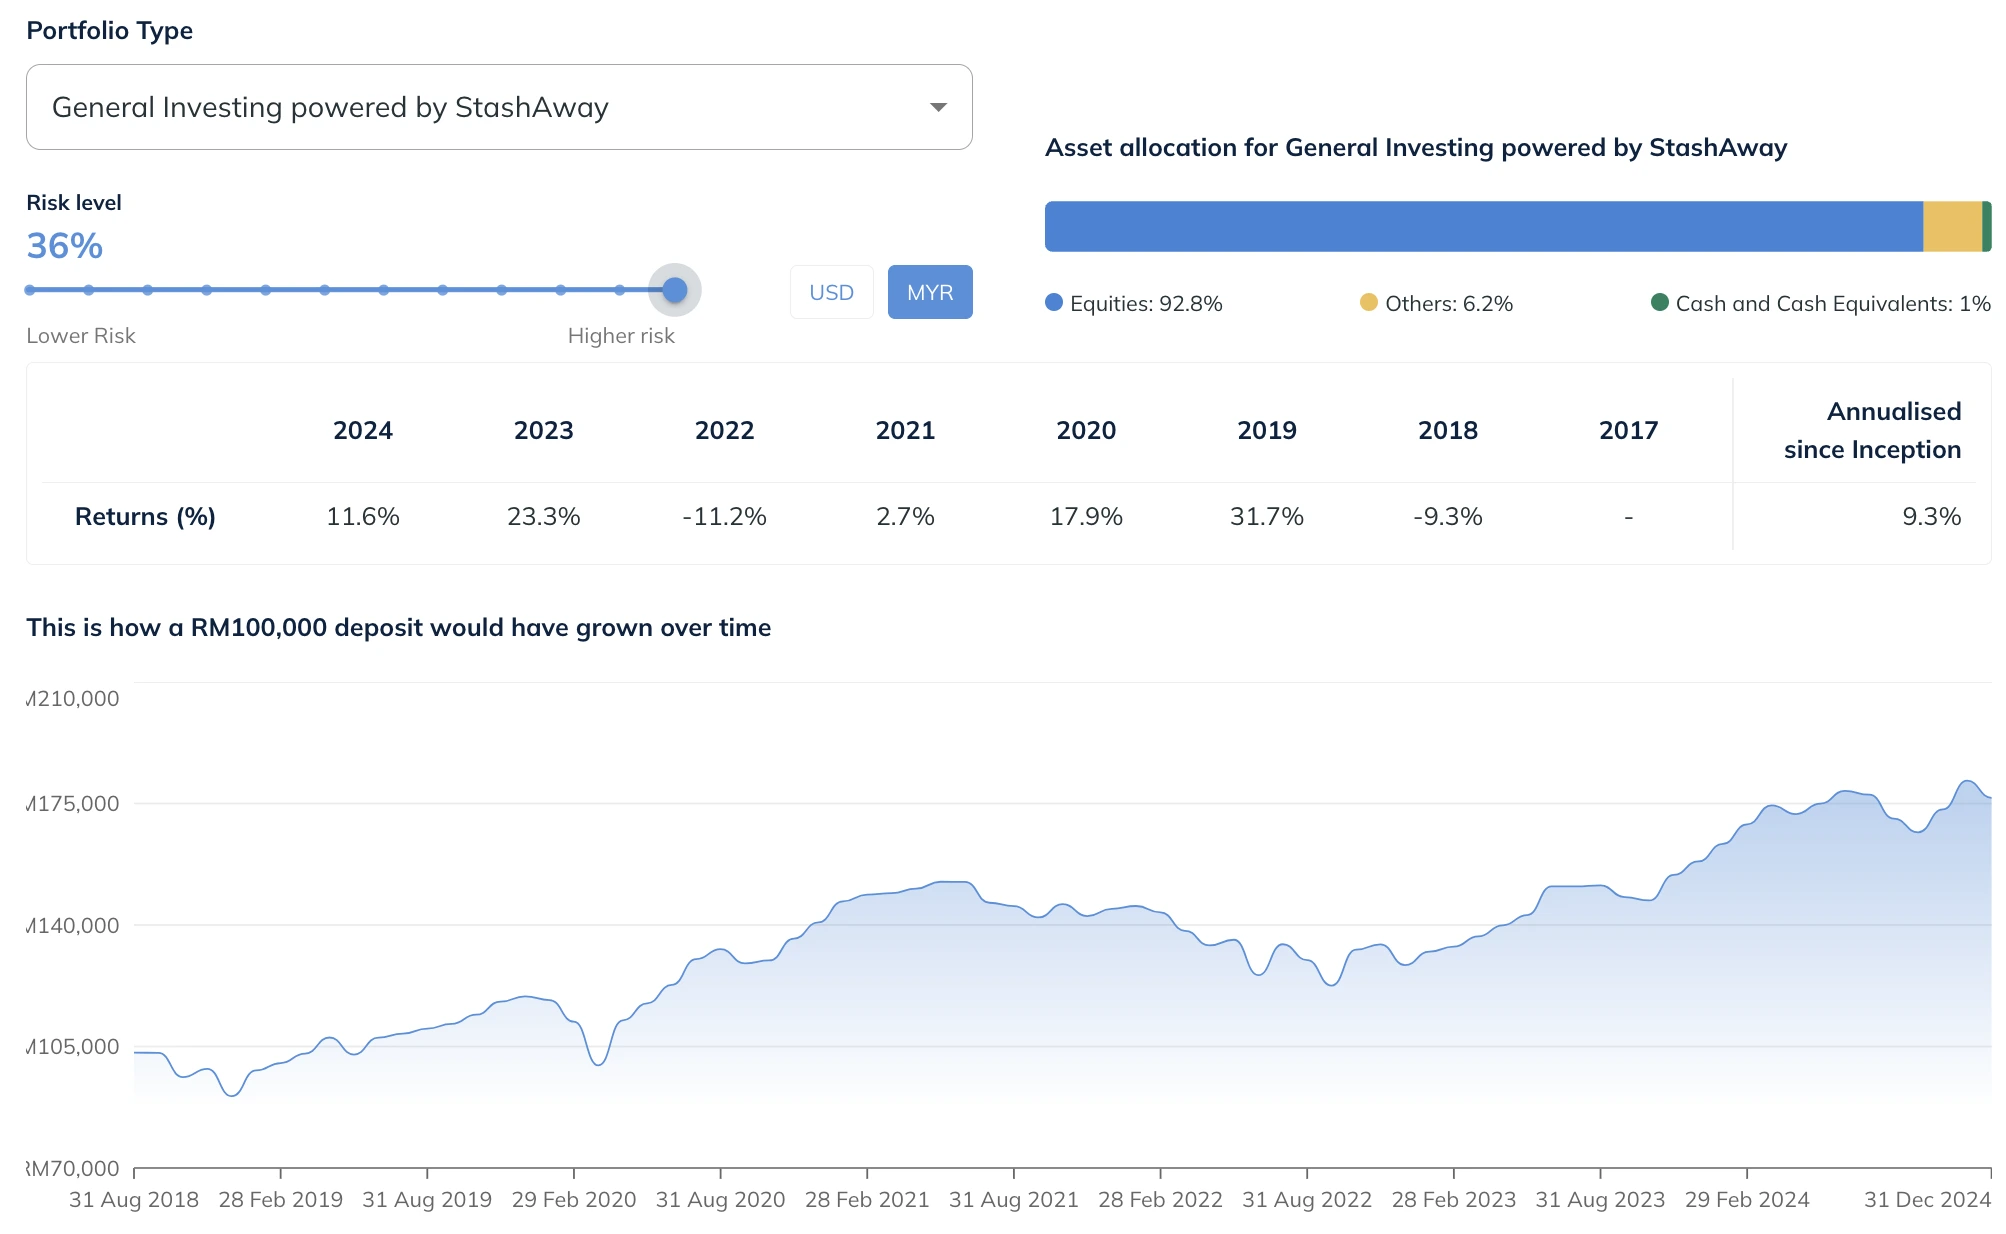The image size is (2006, 1234).
Task: Click the 'Equities: 92.8%' legend label
Action: click(1146, 303)
